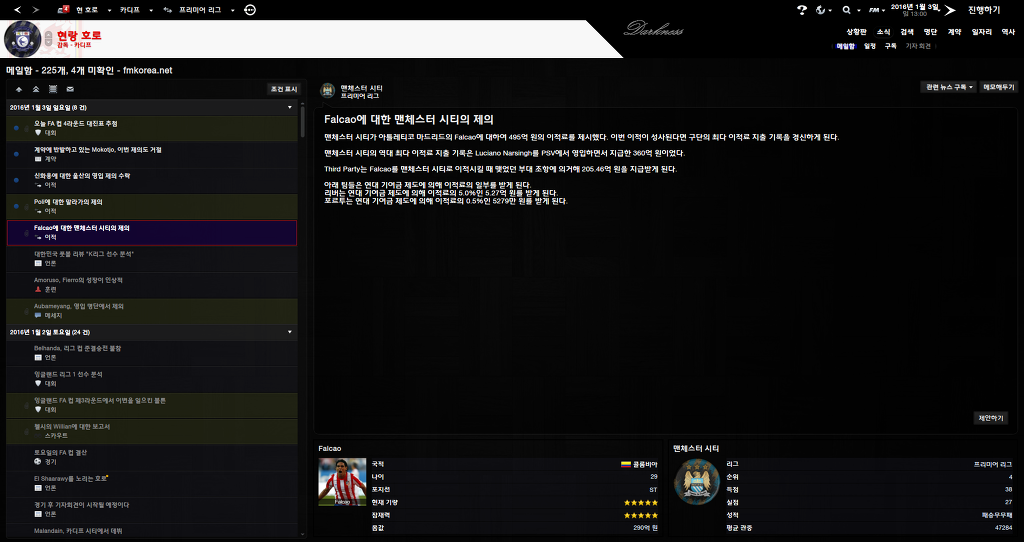Select the Falcao 맨체스터 시티 offer message
This screenshot has width=1024, height=542.
(x=152, y=232)
